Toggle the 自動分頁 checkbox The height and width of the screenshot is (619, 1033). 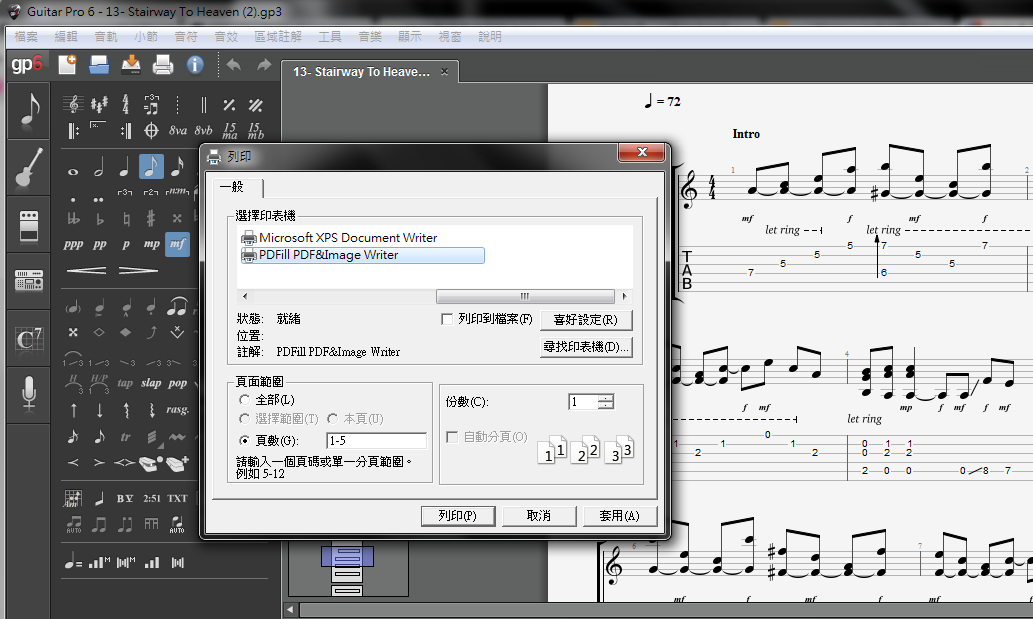(x=452, y=437)
